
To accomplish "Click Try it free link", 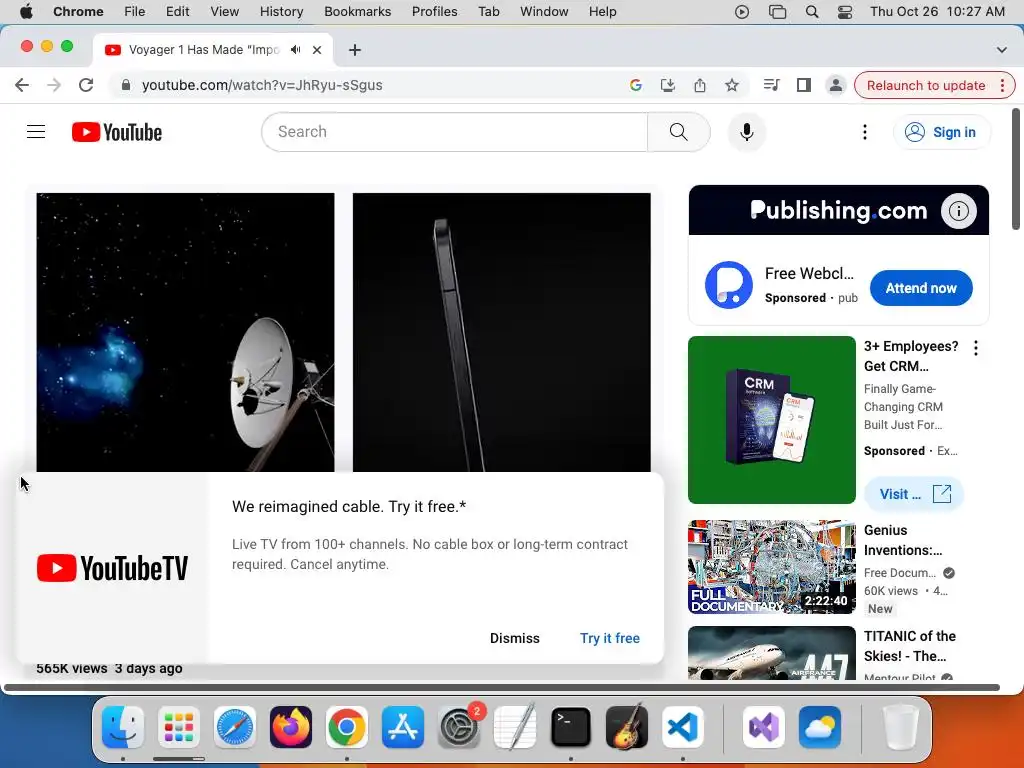I will 610,638.
